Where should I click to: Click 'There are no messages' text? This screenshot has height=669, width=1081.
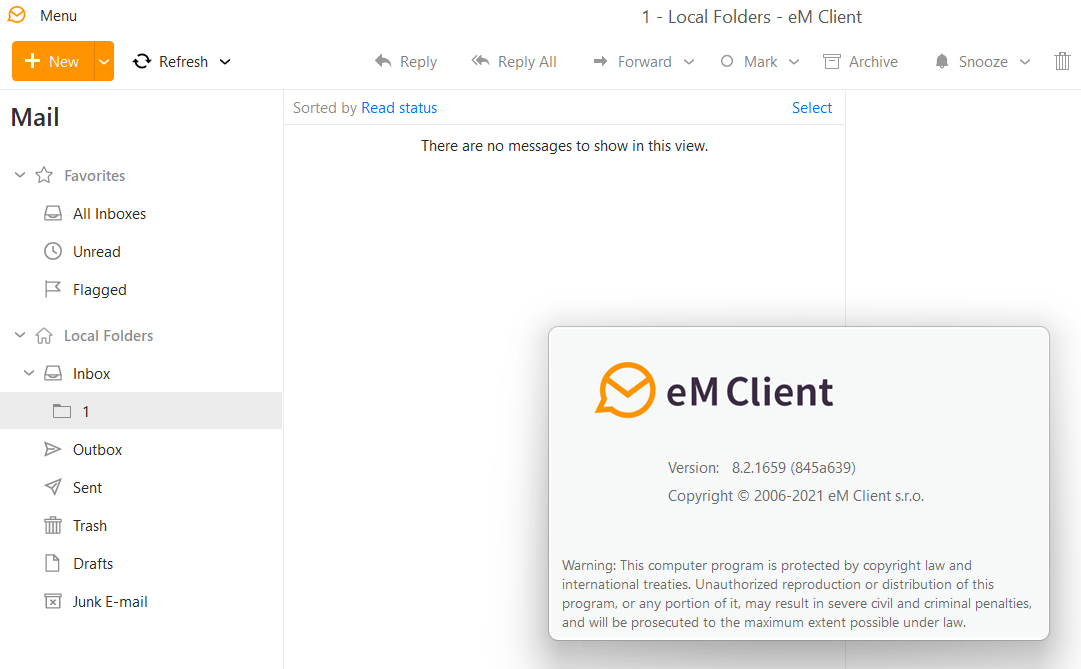pos(565,146)
